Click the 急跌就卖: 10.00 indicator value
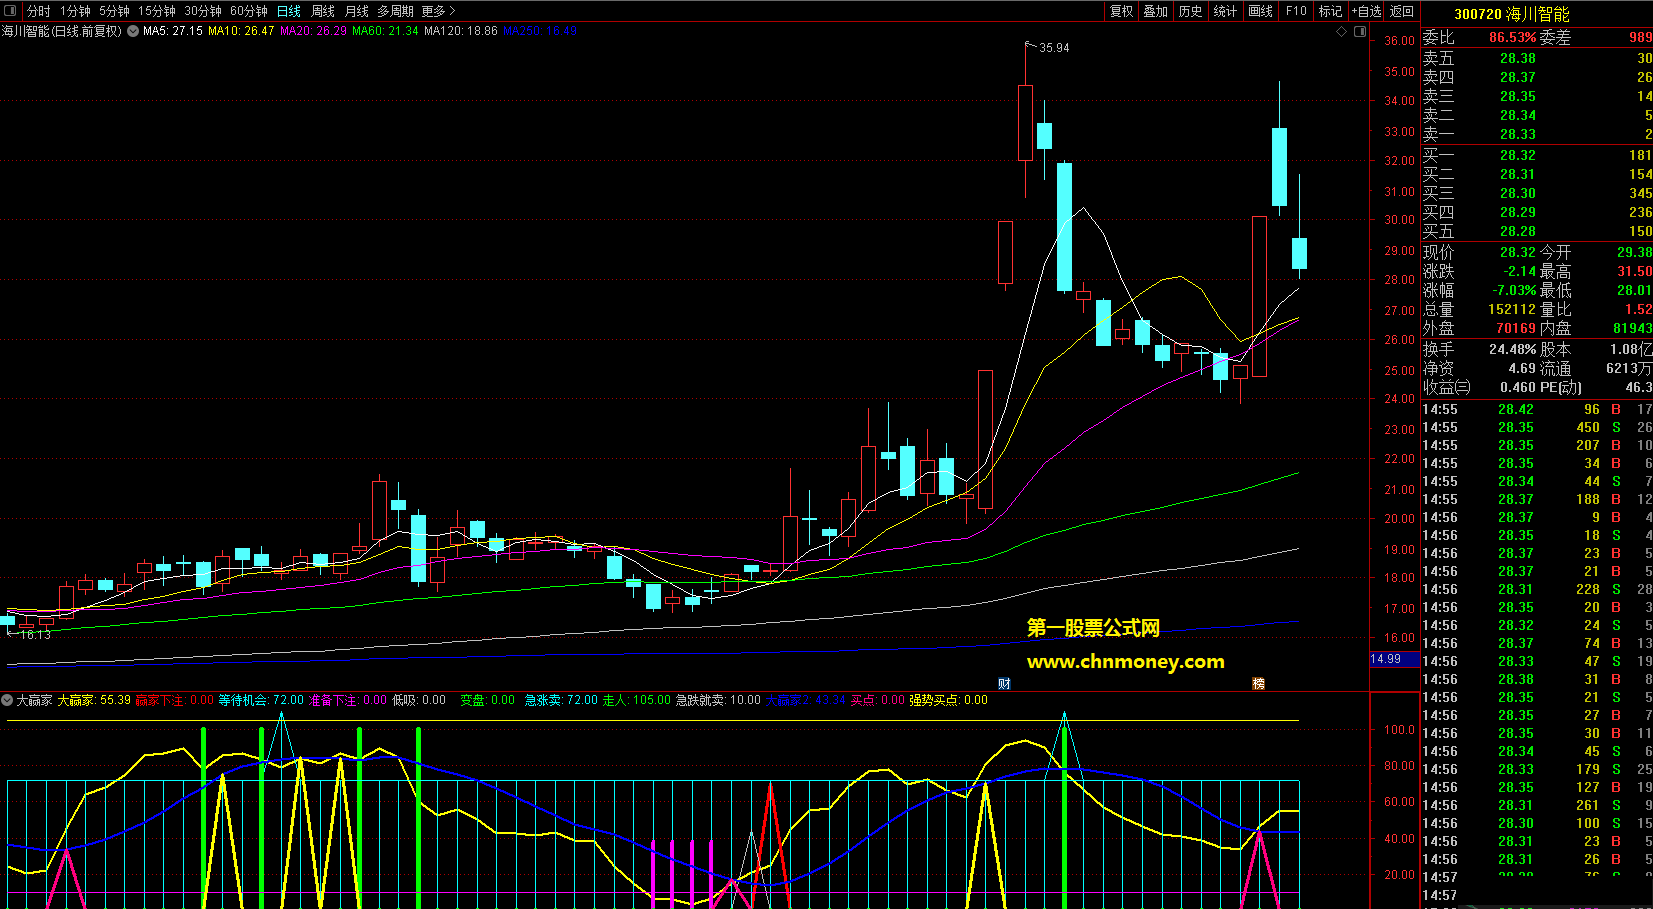 point(718,700)
